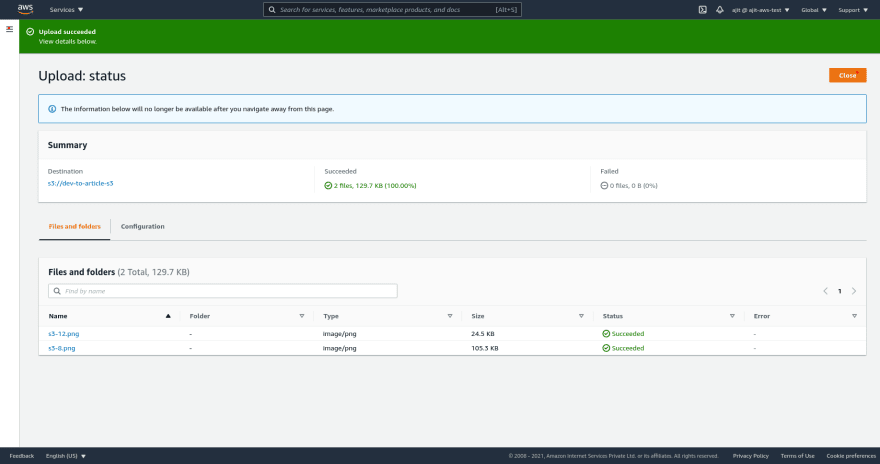Switch to the Files and folders tab
This screenshot has height=464, width=880.
pyautogui.click(x=75, y=227)
